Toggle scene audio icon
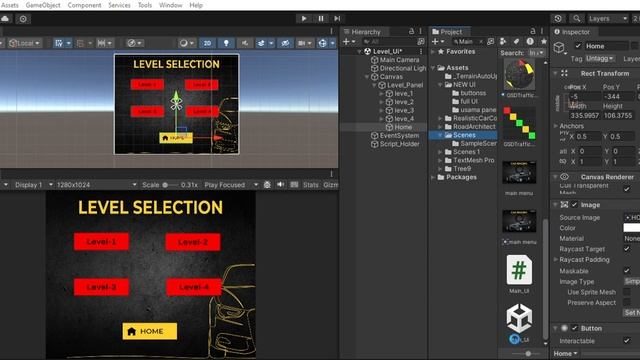640x360 pixels. click(244, 43)
